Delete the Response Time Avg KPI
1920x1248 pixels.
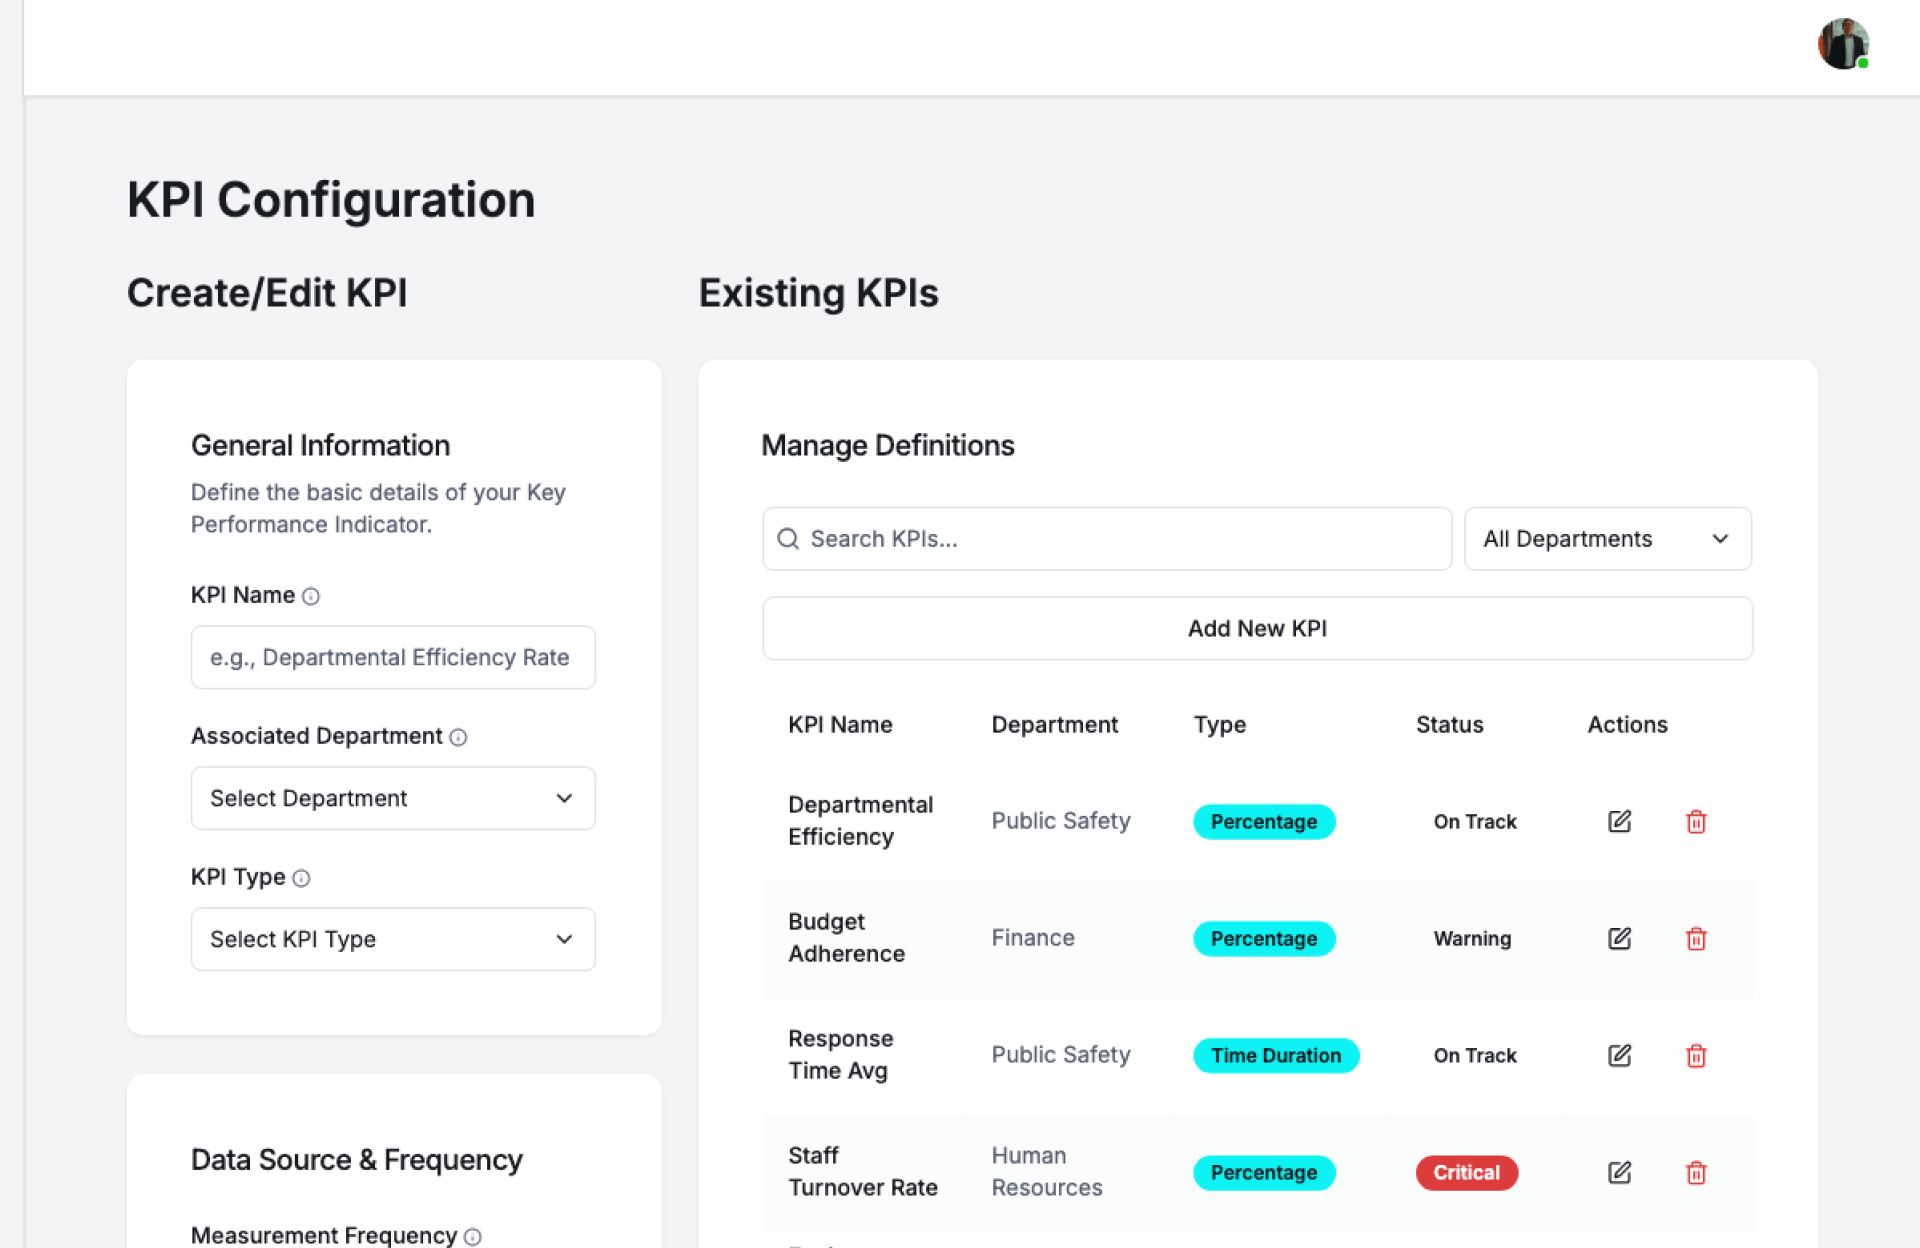(x=1696, y=1055)
